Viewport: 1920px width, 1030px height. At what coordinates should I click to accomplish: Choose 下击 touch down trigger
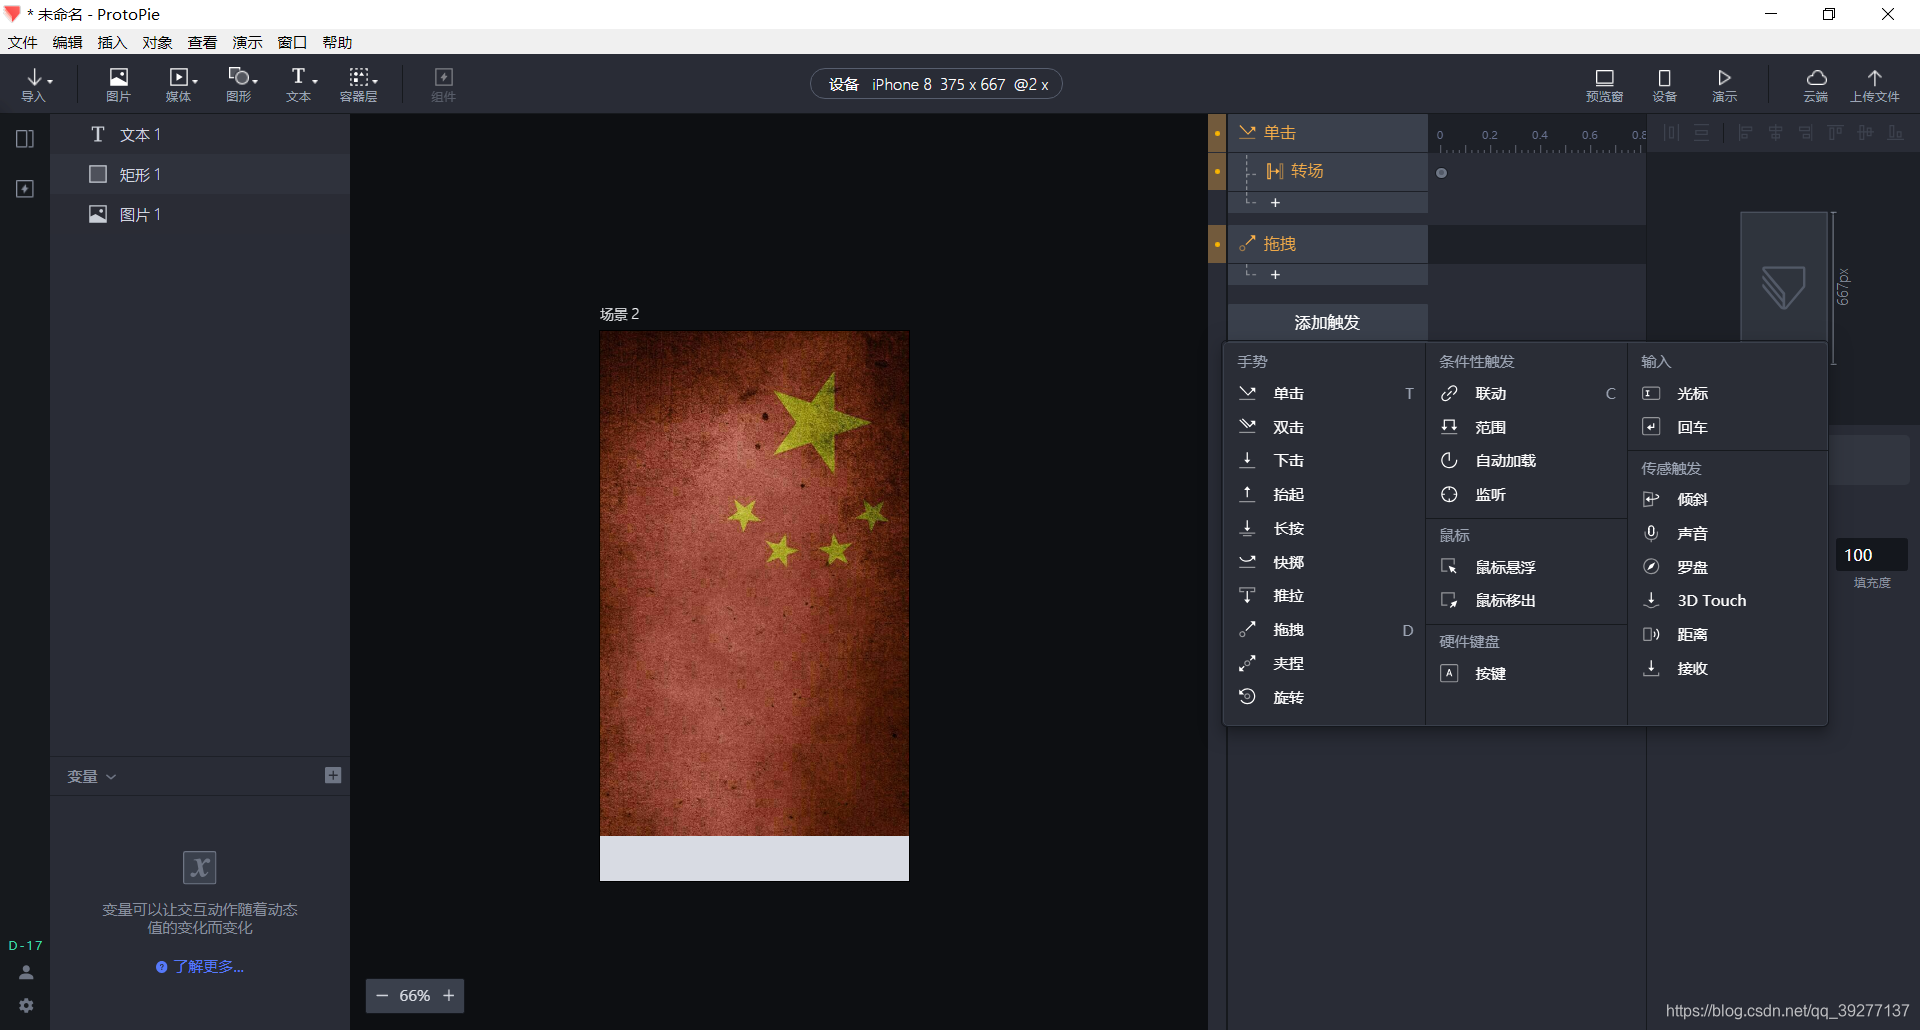[1325, 461]
